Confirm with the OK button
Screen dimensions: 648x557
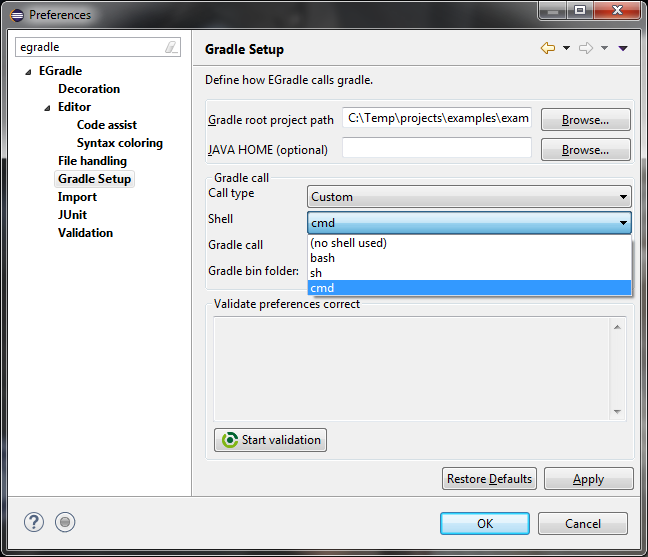[x=485, y=524]
